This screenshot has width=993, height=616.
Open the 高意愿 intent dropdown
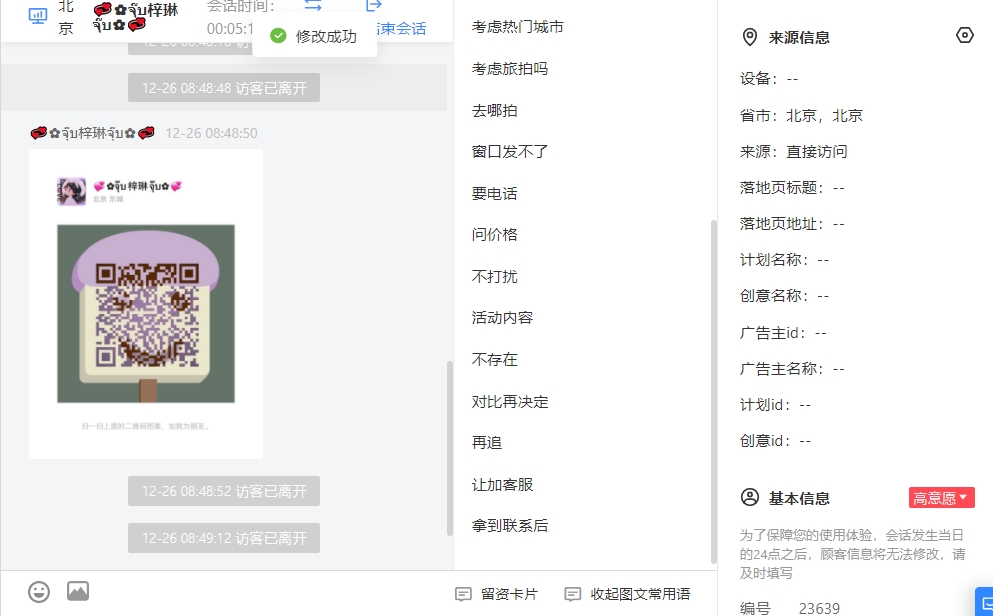point(941,498)
